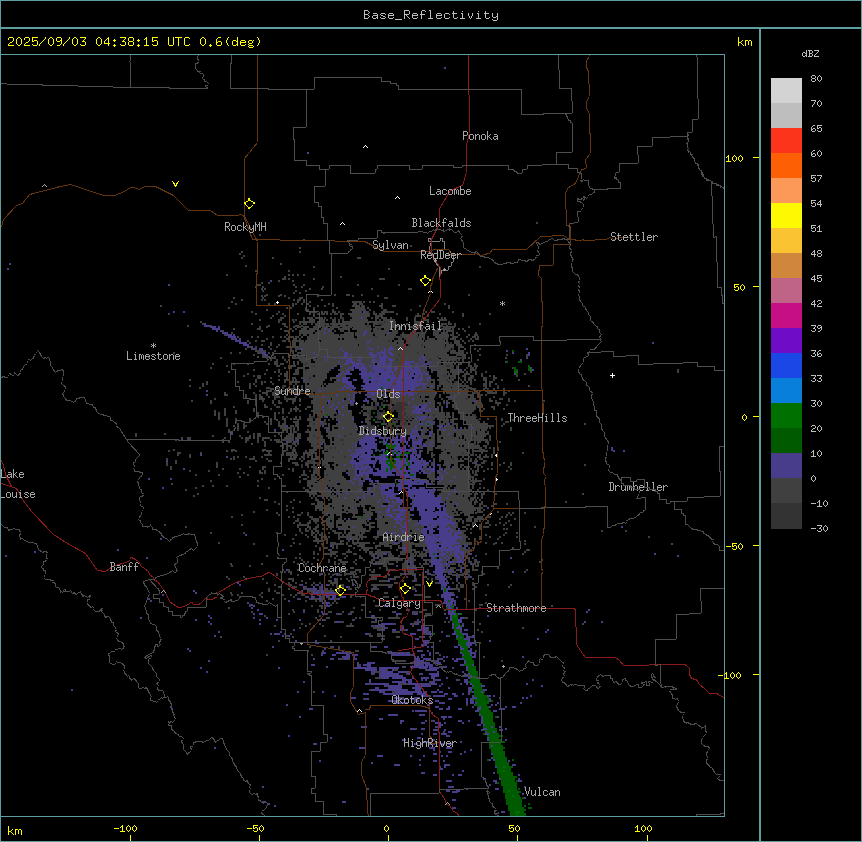Select the bright yellow 51-54 dBZ swatch
This screenshot has height=842, width=862.
786,215
